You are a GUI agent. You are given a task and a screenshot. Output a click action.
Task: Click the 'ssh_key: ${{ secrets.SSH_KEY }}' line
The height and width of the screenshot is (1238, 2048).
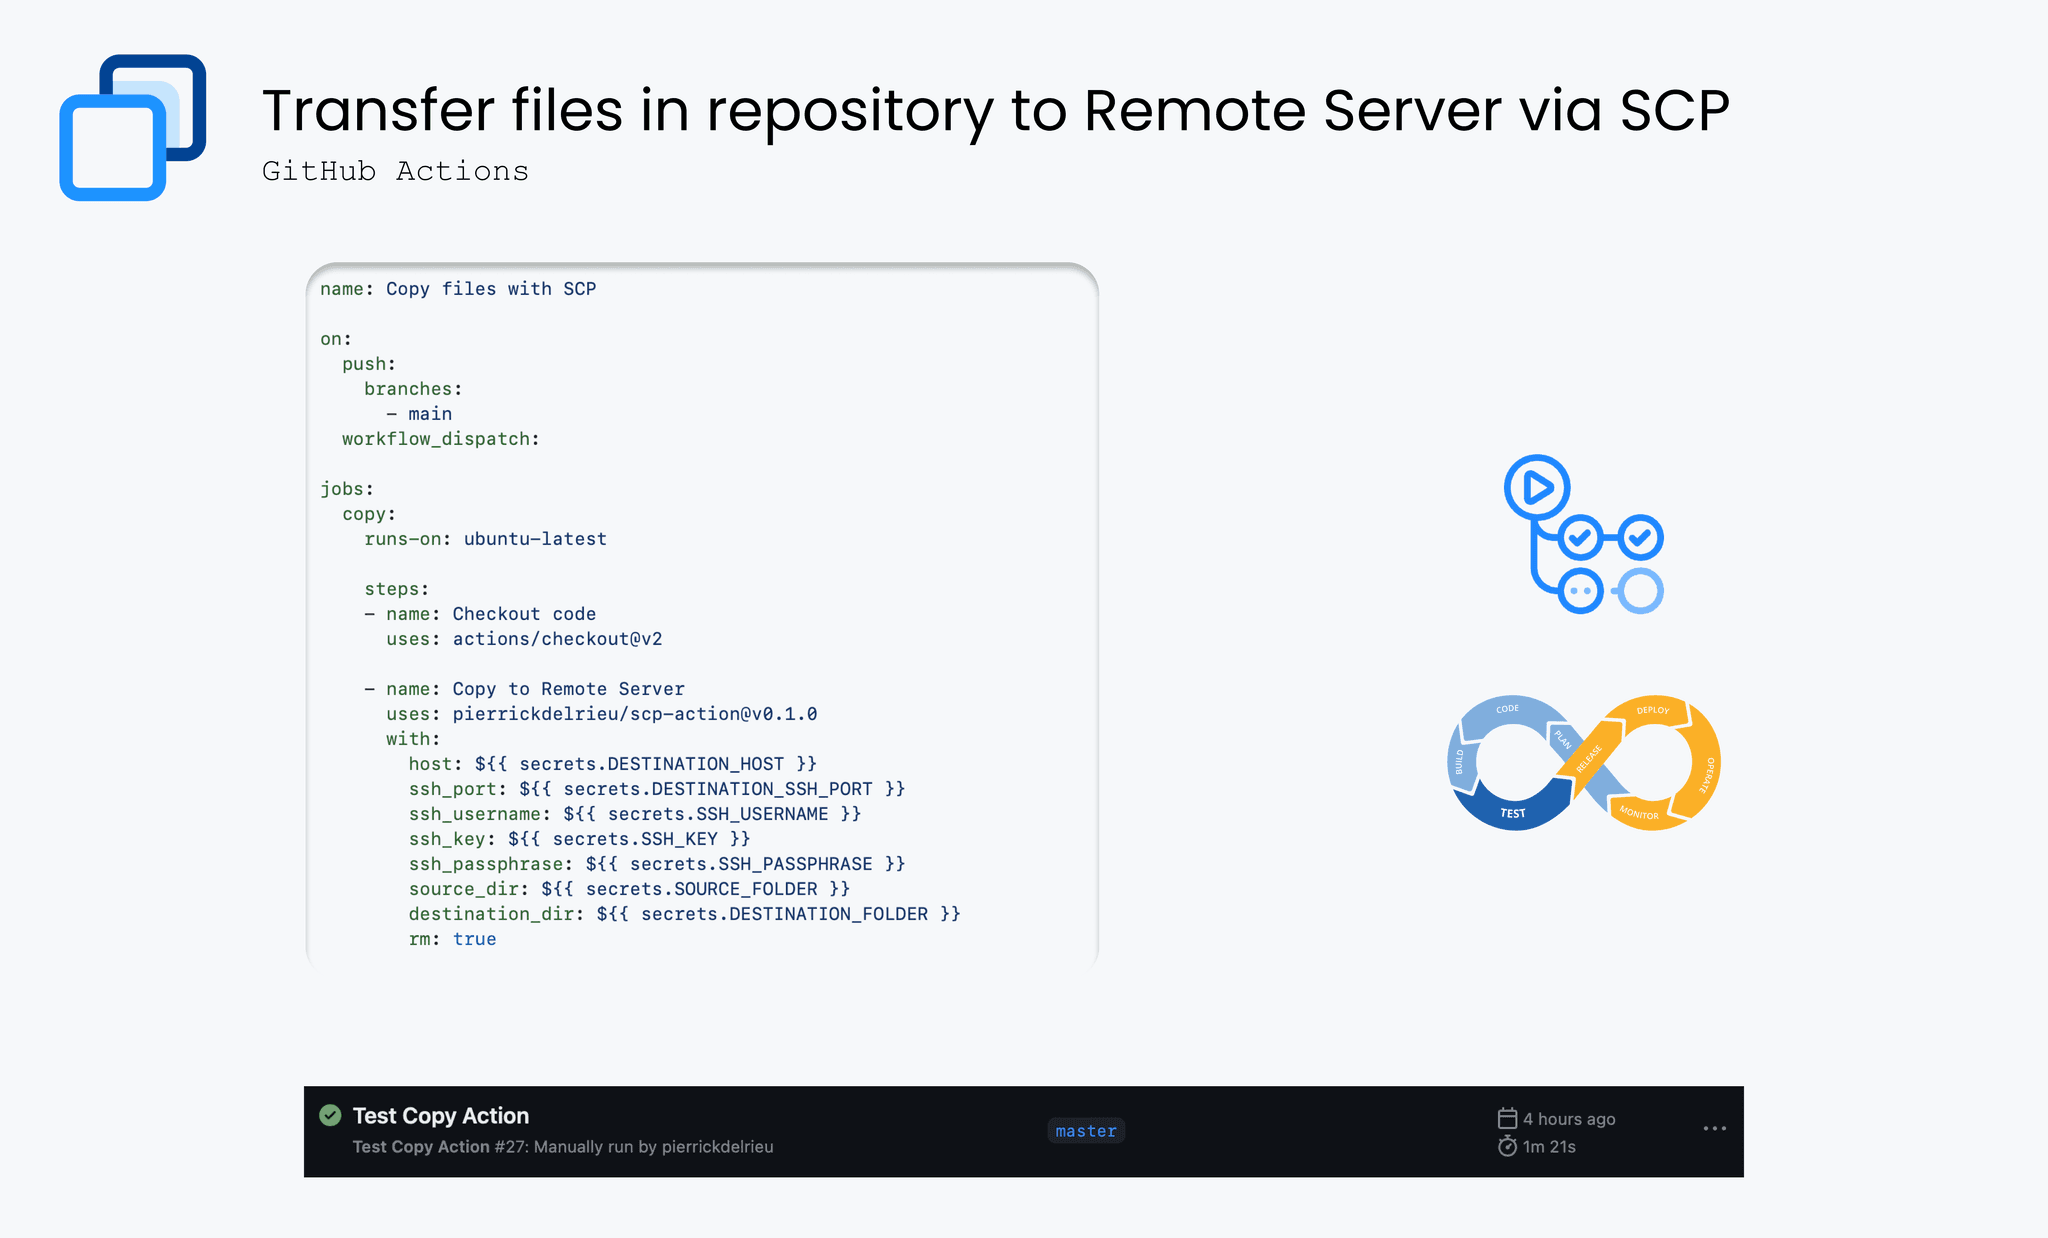(x=579, y=839)
